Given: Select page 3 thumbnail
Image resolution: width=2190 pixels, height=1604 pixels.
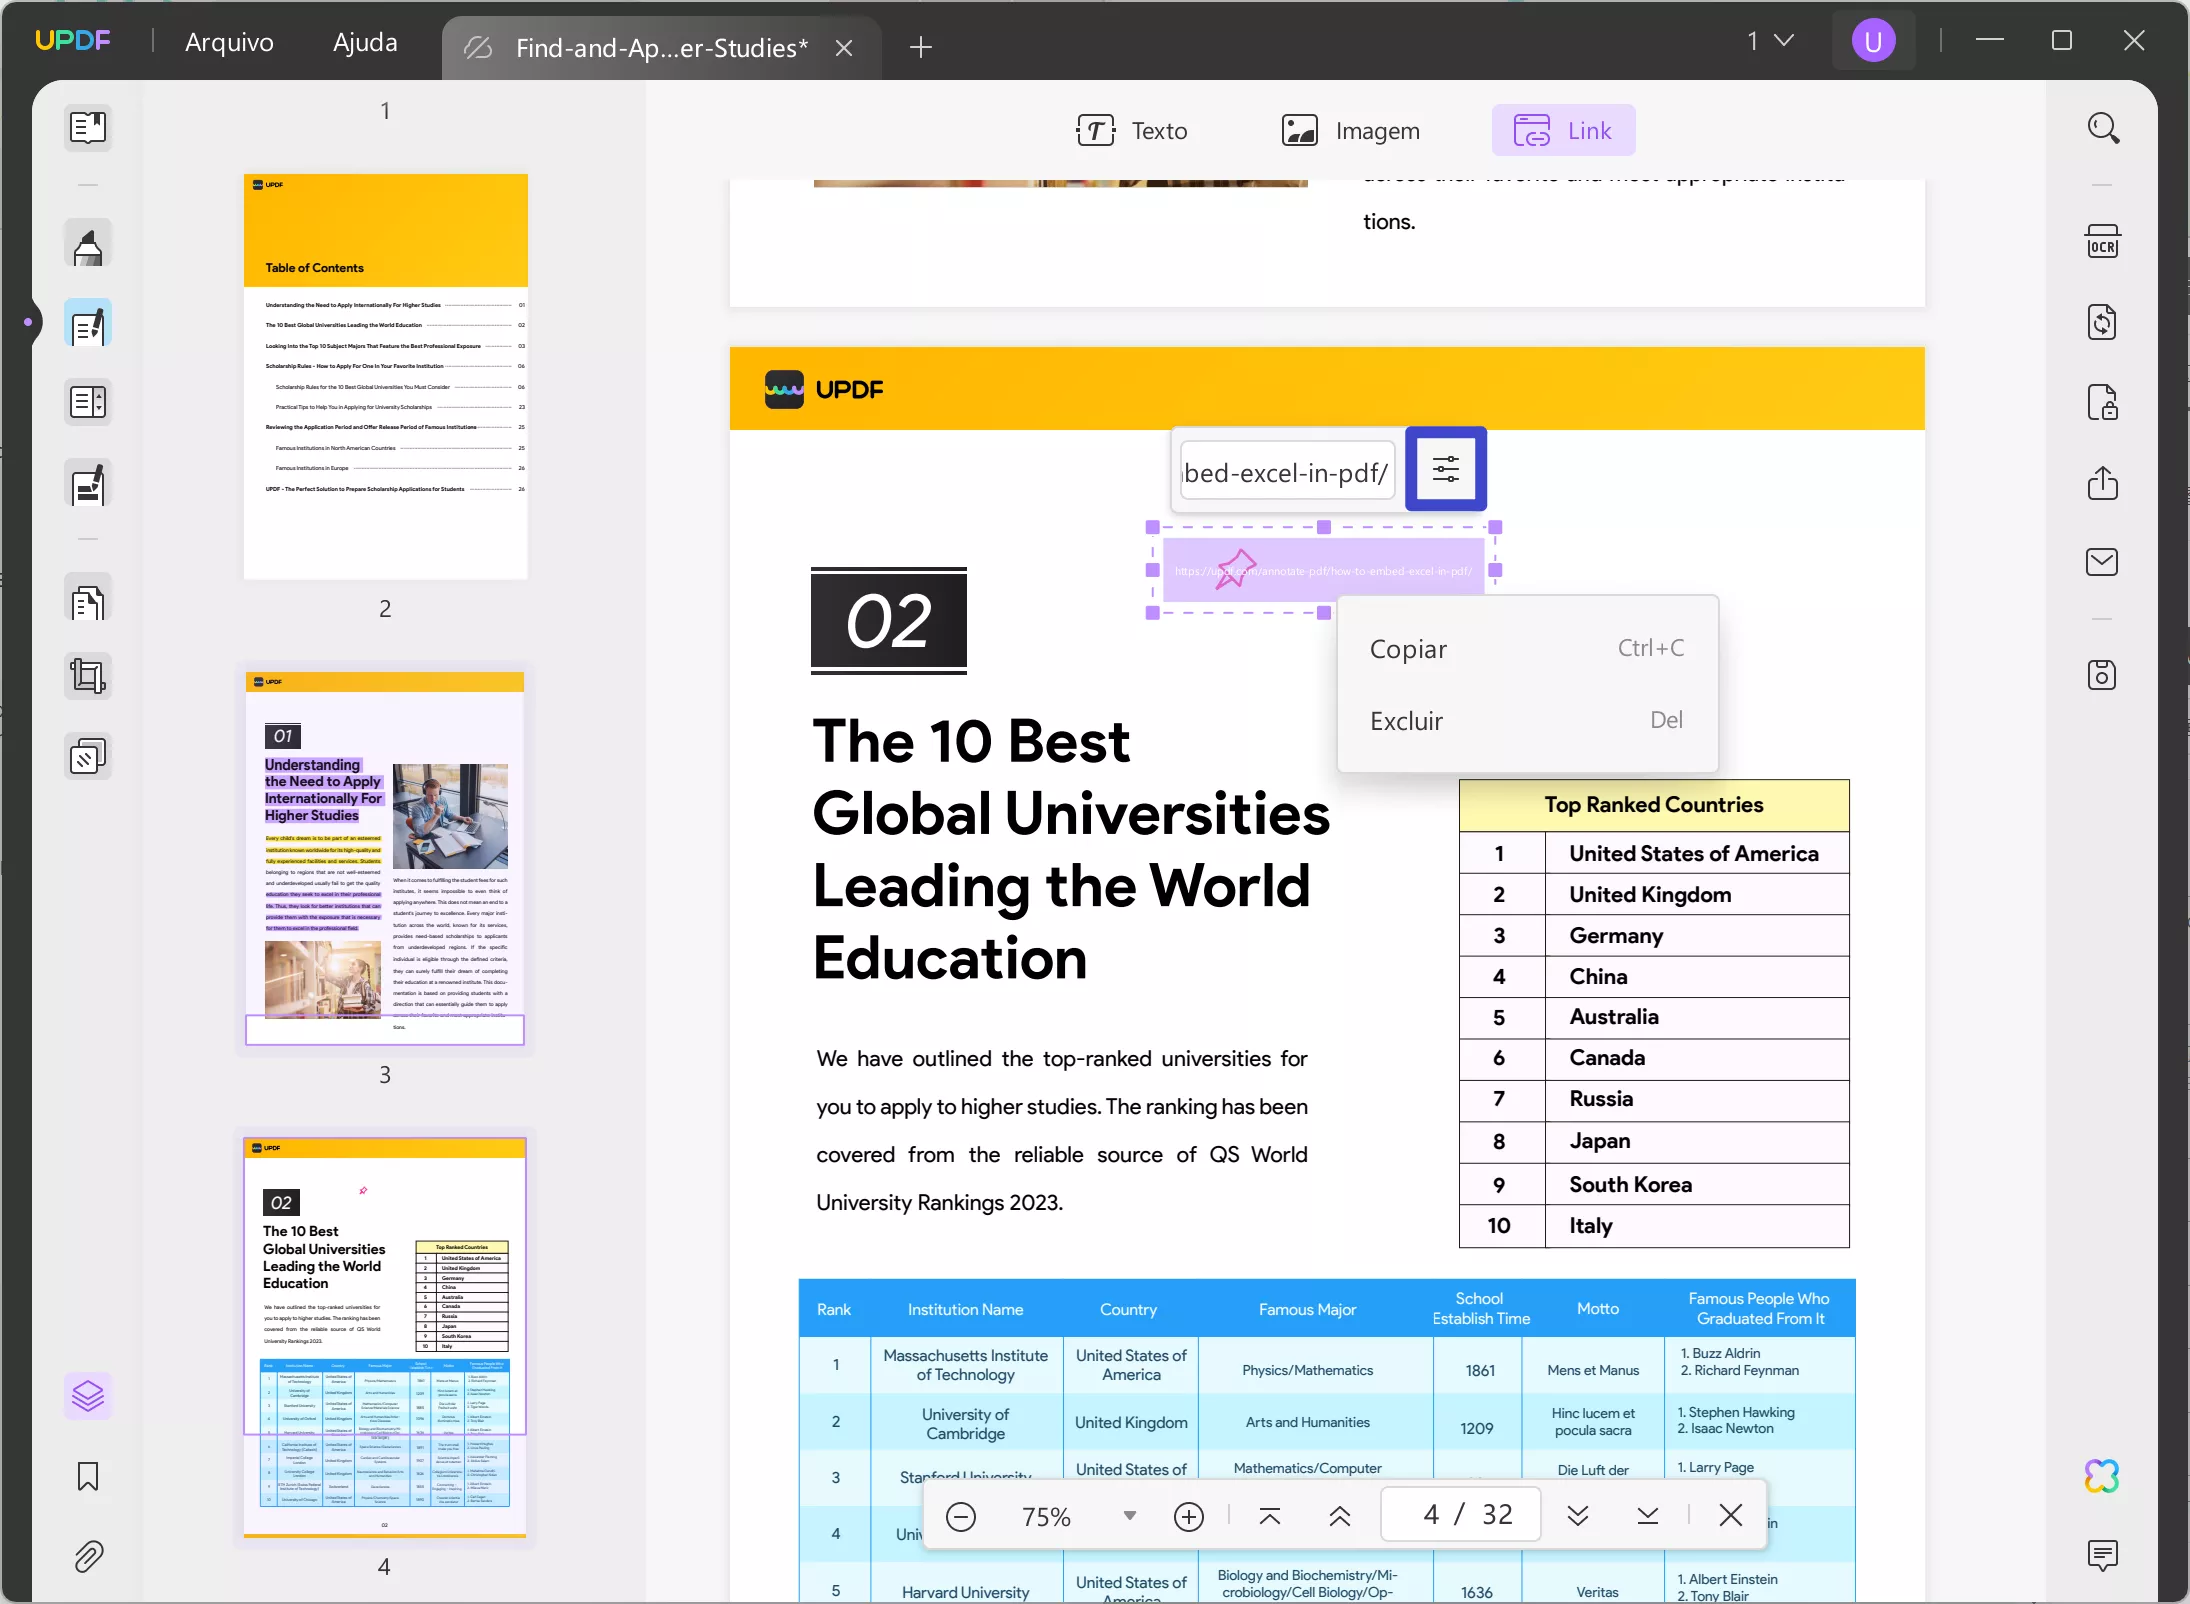Looking at the screenshot, I should [385, 858].
